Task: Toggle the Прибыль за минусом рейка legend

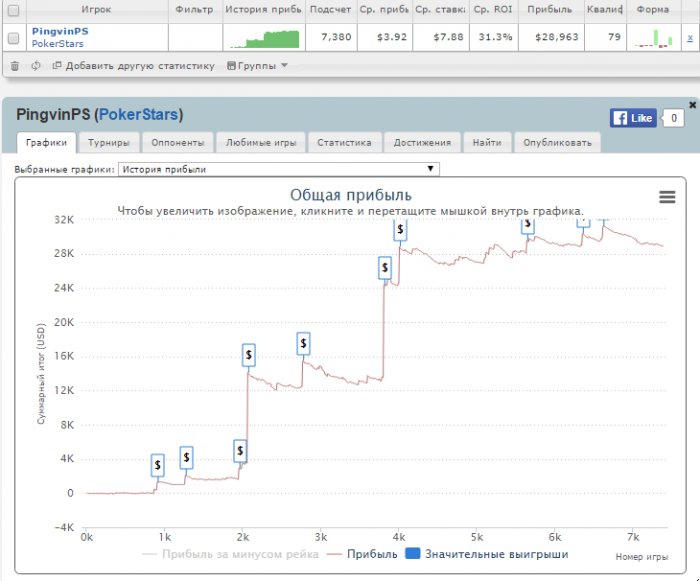Action: (x=230, y=554)
